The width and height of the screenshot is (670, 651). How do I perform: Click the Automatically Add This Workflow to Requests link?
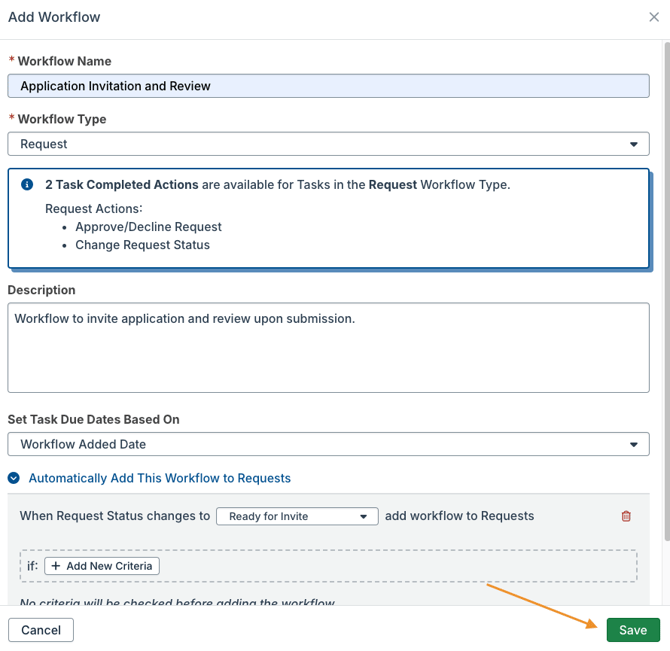coord(160,479)
